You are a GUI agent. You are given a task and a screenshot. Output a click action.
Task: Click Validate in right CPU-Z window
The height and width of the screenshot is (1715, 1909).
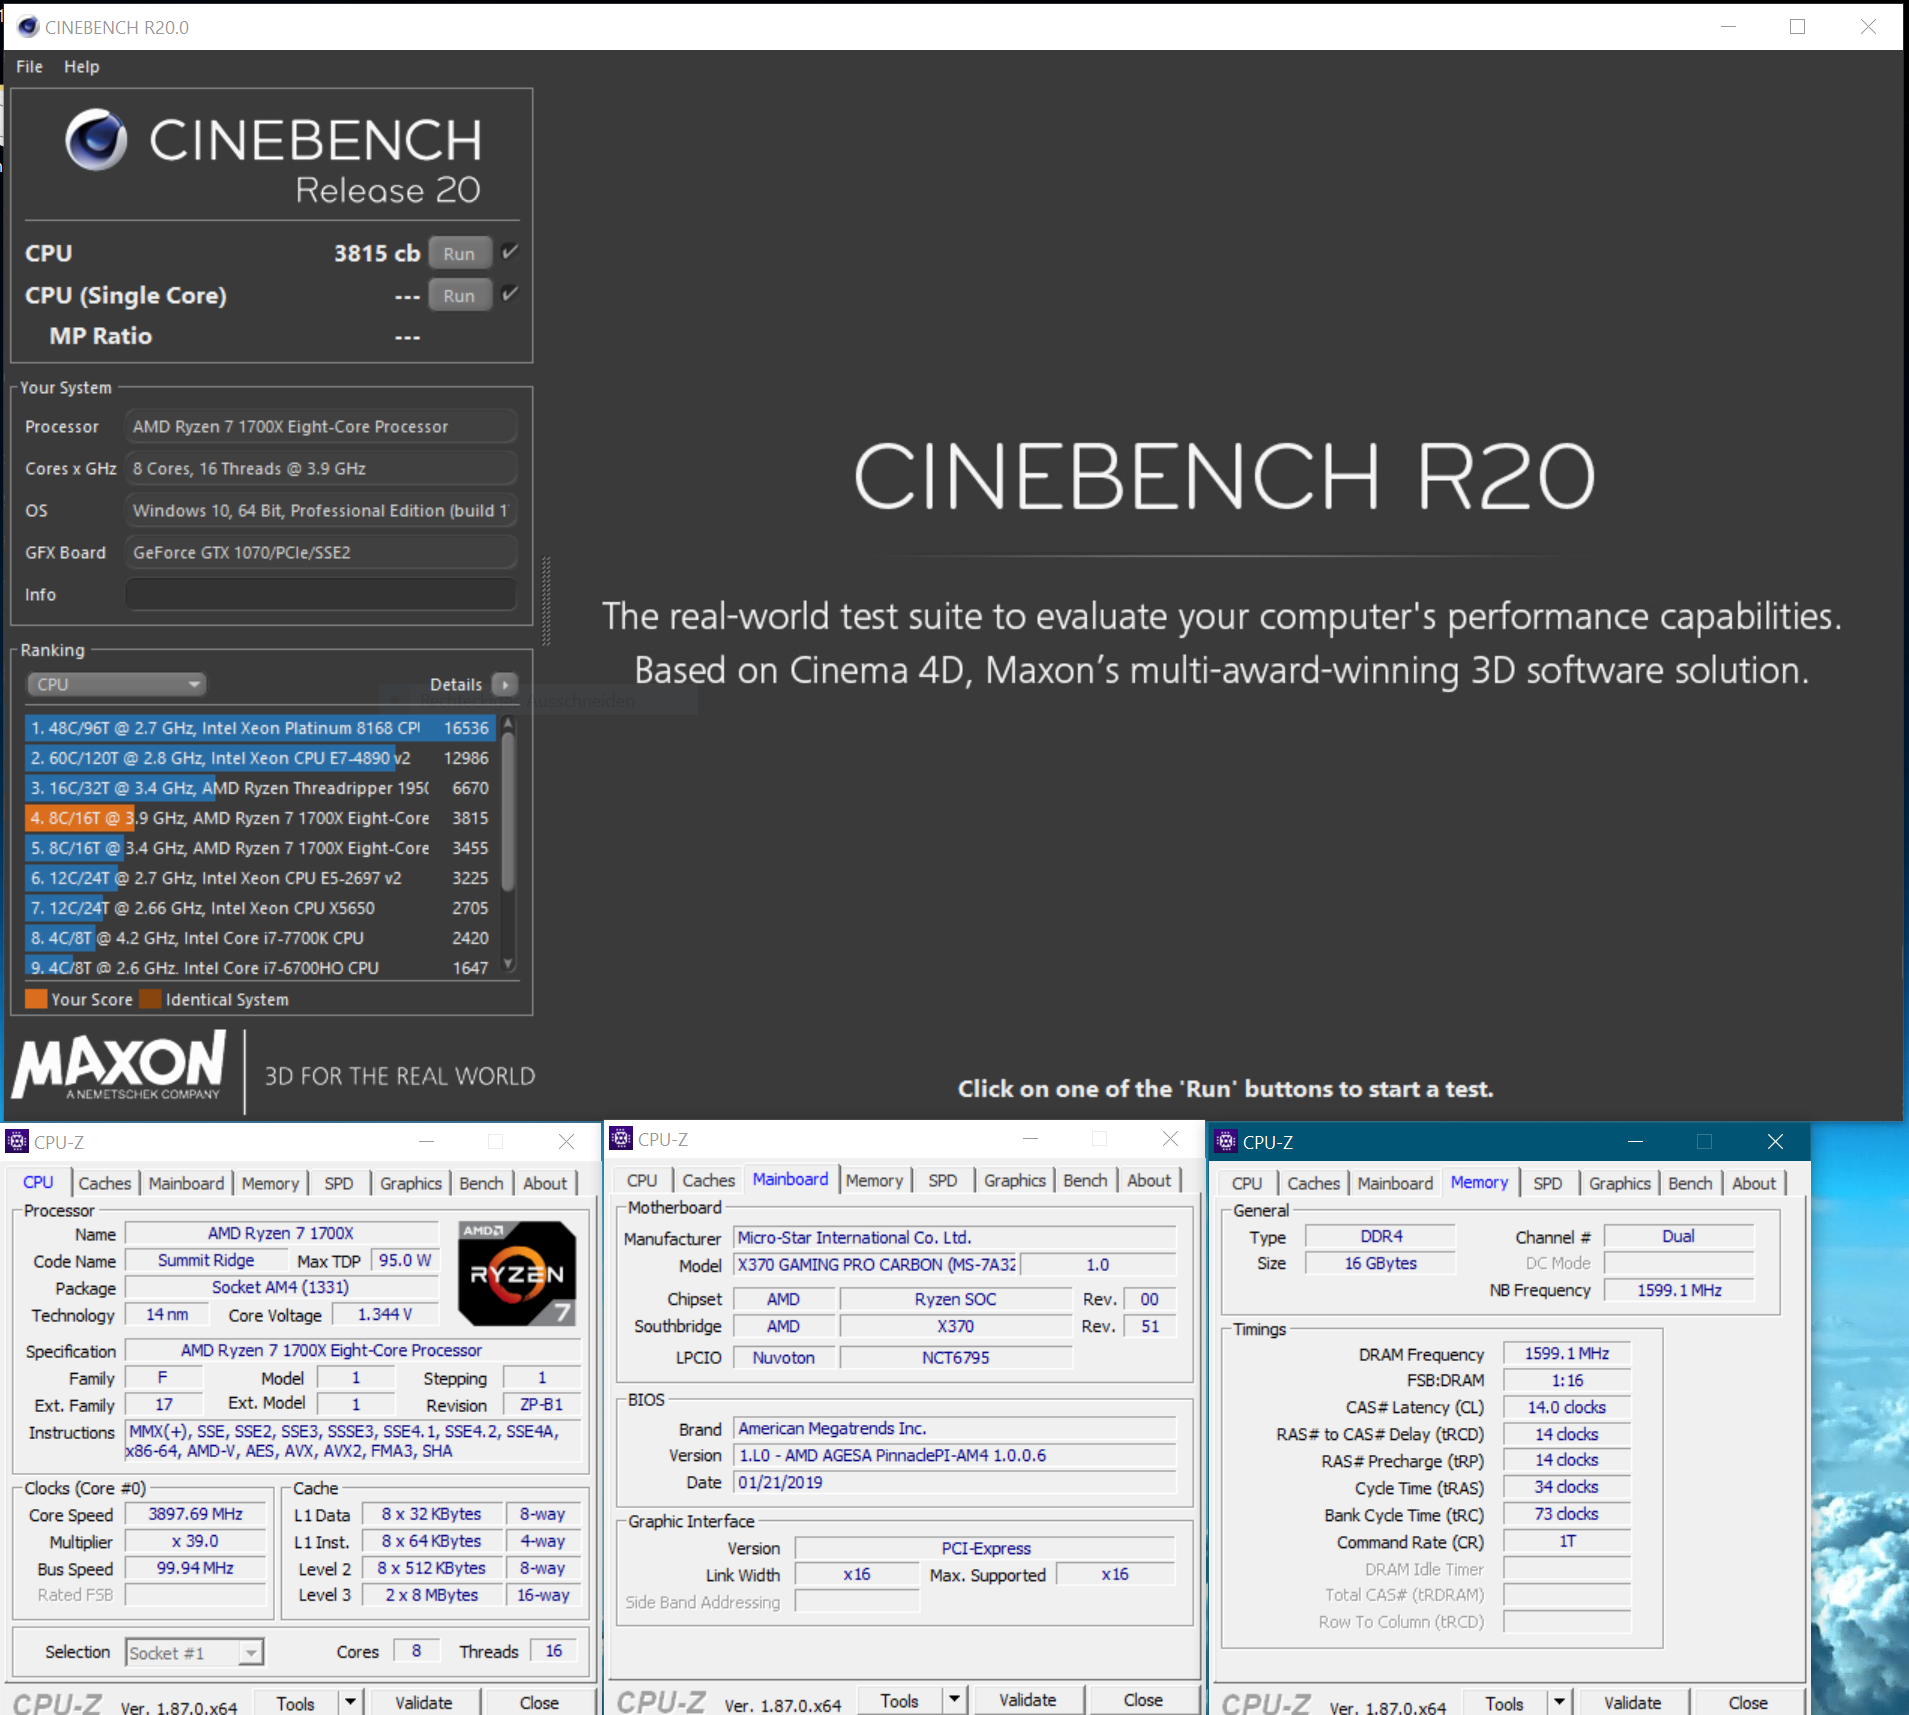click(x=1632, y=1702)
